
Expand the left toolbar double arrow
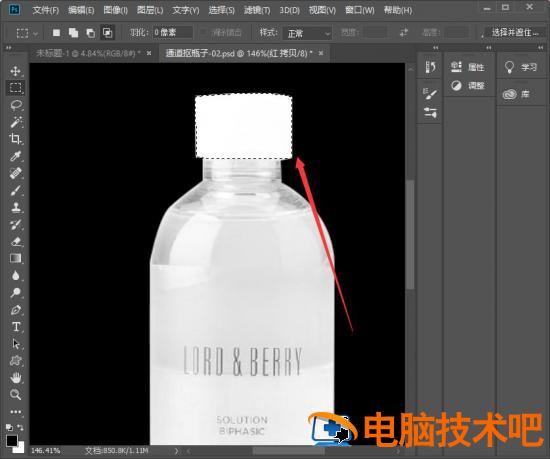pyautogui.click(x=8, y=47)
